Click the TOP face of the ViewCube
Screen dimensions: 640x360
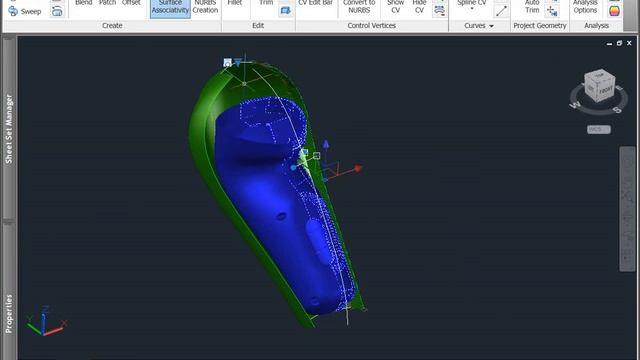pos(600,76)
